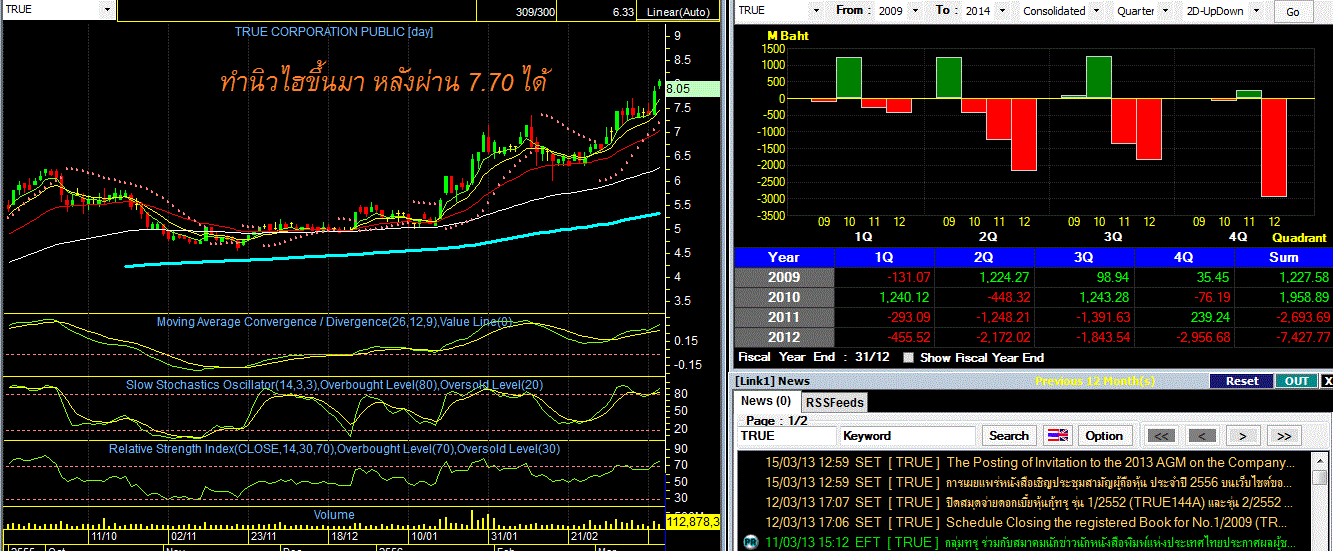Screen dimensions: 1333x551
Task: Click the PR icon beside 11/03/13 news
Action: click(x=749, y=542)
